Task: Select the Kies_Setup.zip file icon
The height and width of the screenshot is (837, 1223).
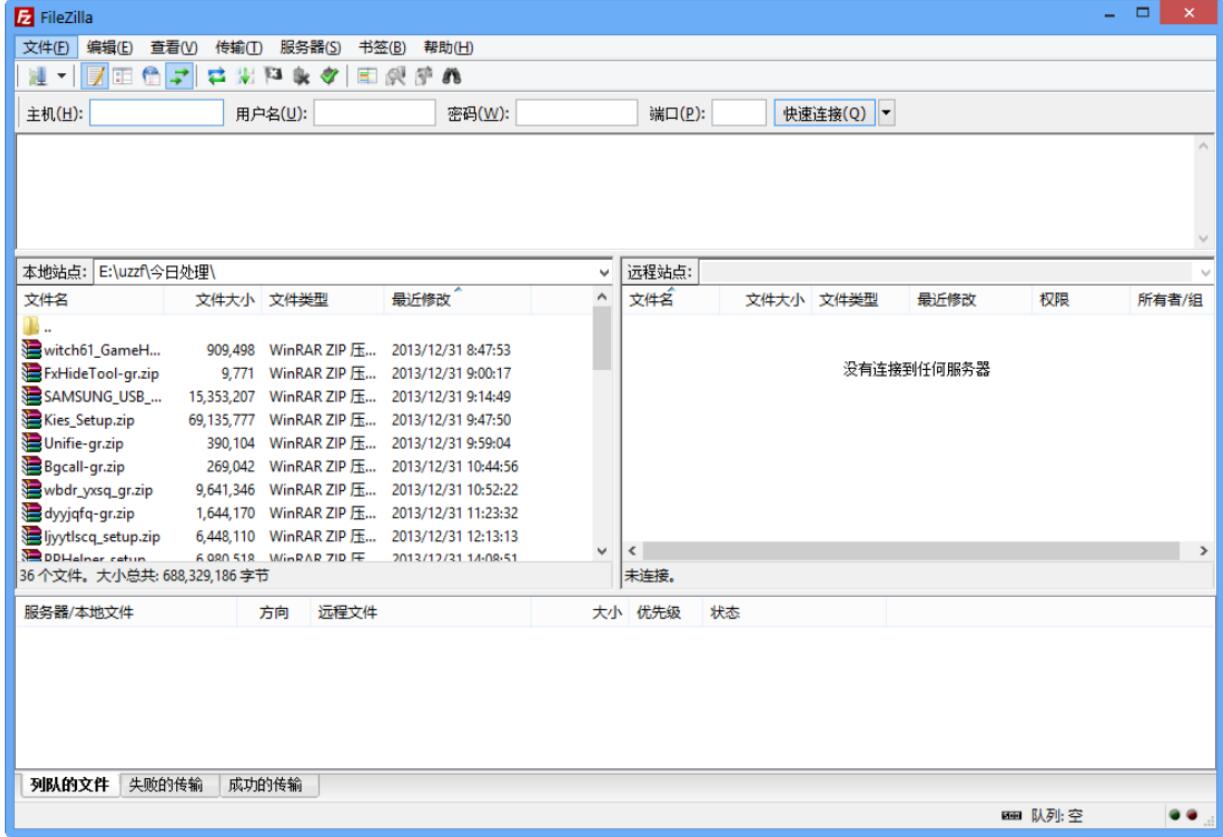Action: (31, 419)
